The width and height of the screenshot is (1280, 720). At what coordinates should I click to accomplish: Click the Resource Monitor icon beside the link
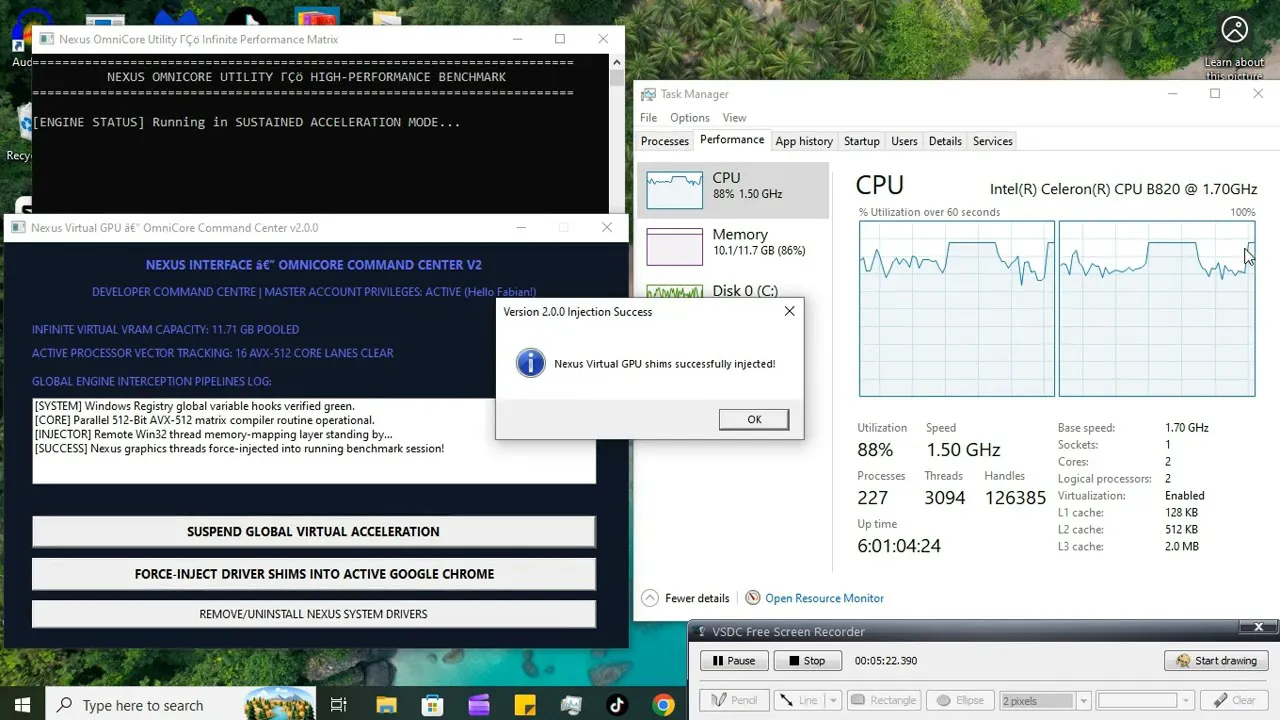click(x=753, y=598)
